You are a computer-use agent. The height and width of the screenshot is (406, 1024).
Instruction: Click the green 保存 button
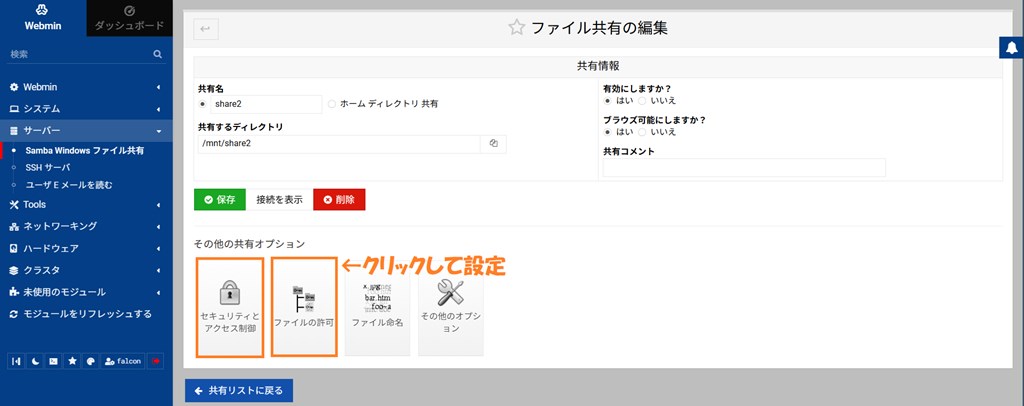click(219, 199)
